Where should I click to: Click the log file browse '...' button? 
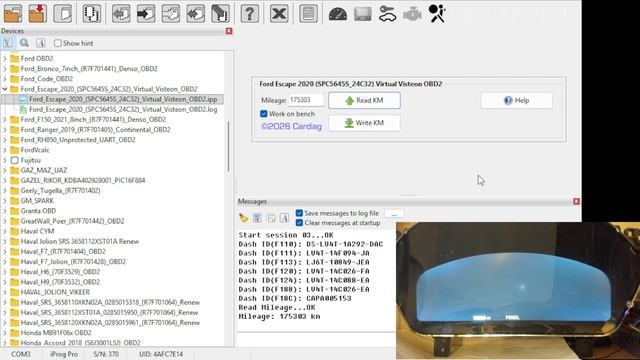click(x=394, y=213)
